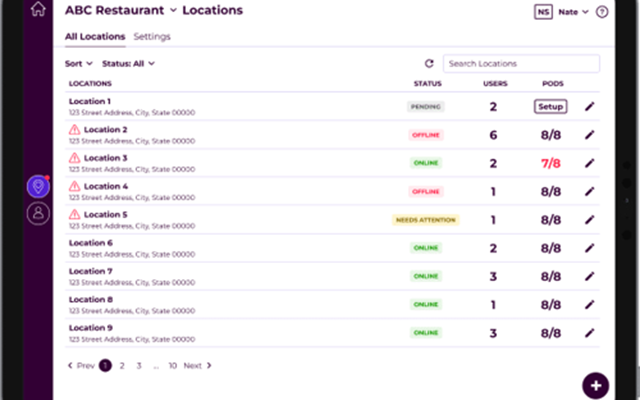This screenshot has width=640, height=400.
Task: Click Setup button for Location 1
Action: 550,107
